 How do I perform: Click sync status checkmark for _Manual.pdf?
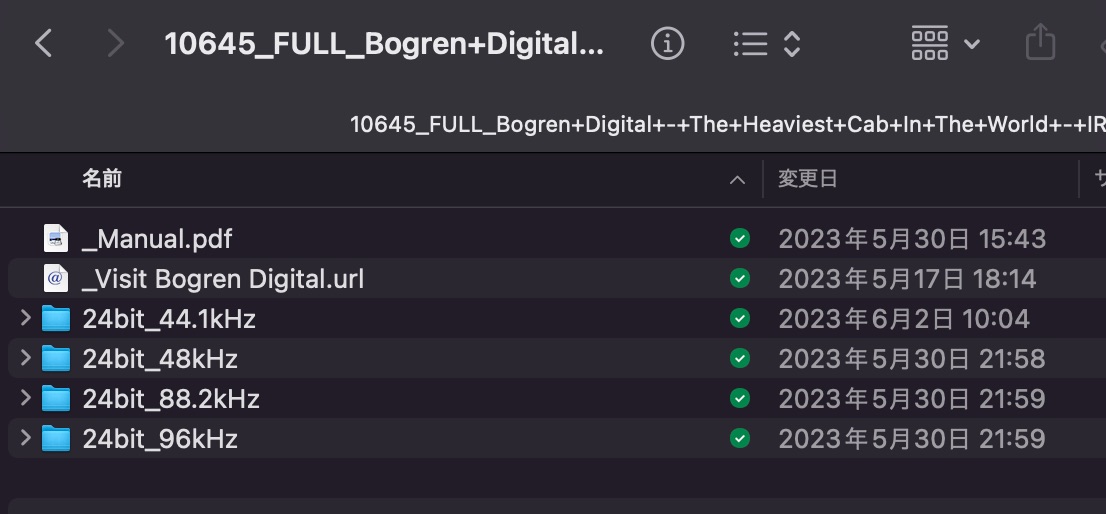coord(740,238)
